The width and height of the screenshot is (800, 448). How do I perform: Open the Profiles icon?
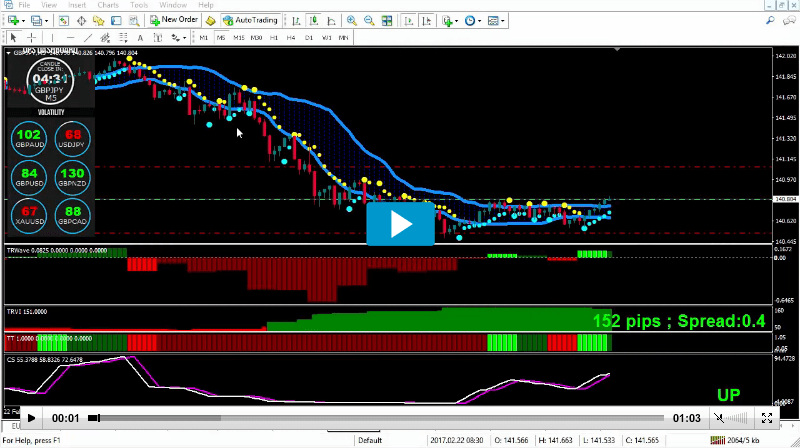click(x=36, y=20)
